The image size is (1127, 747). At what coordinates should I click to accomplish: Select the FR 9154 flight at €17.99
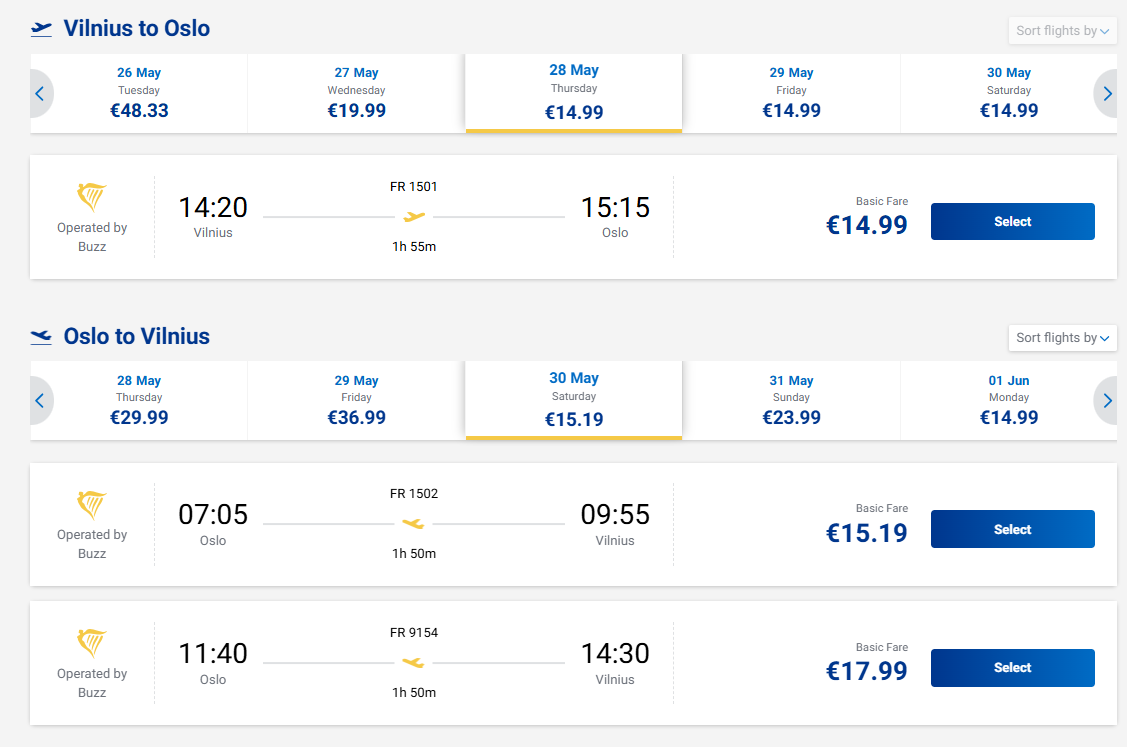1012,668
